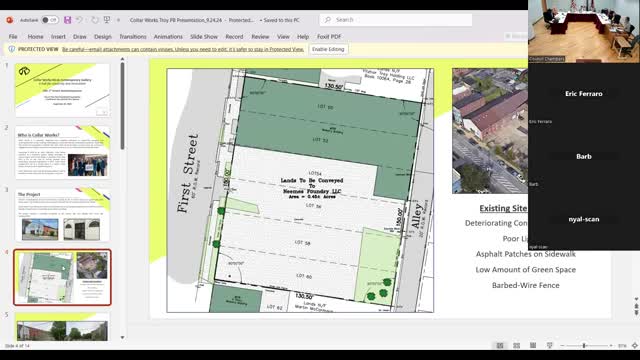Click the Redo arrow icon
Viewport: 640px width, 360px height.
(95, 20)
